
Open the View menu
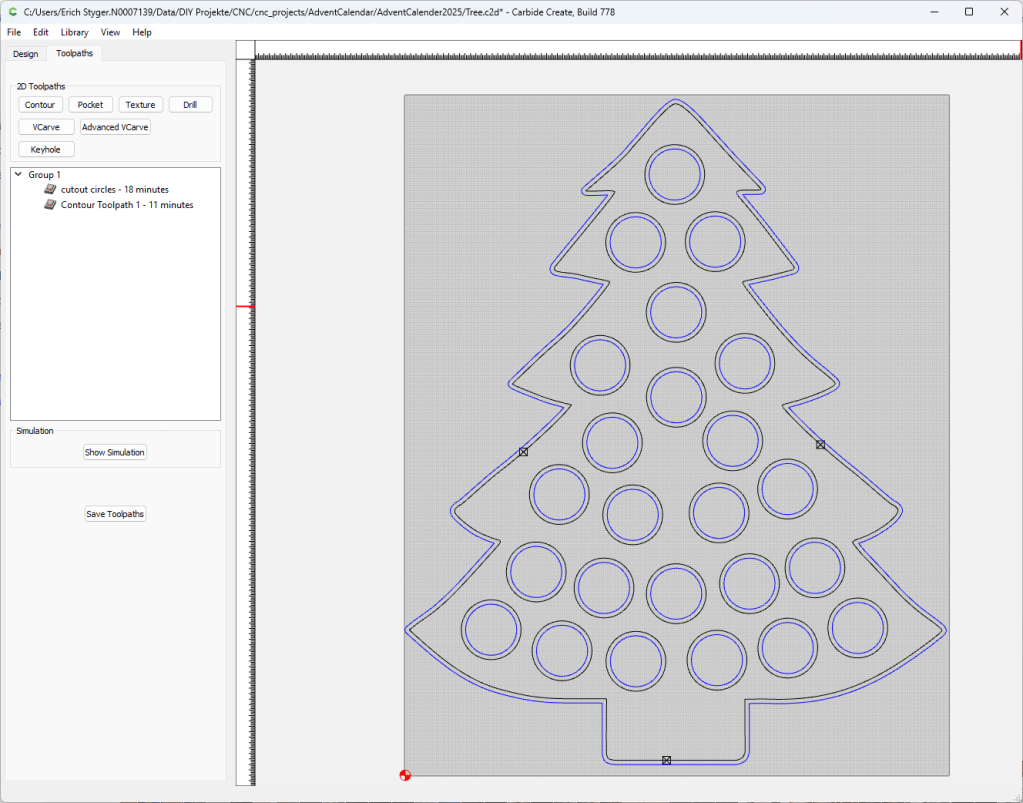pyautogui.click(x=110, y=32)
